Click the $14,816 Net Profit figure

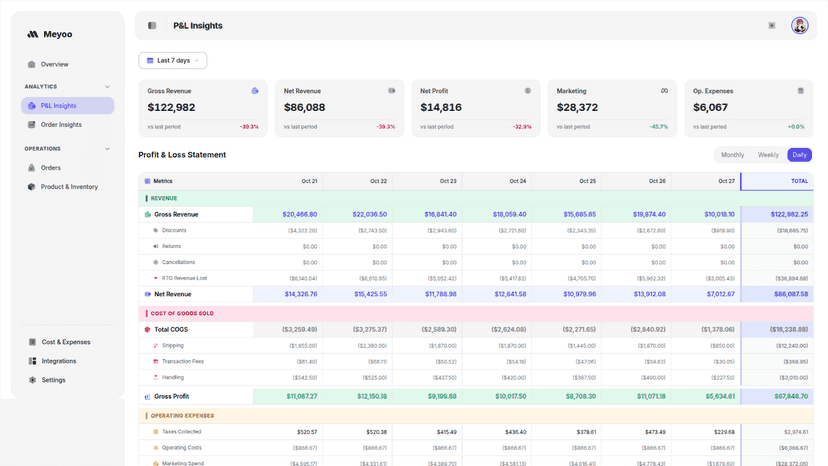pyautogui.click(x=441, y=108)
